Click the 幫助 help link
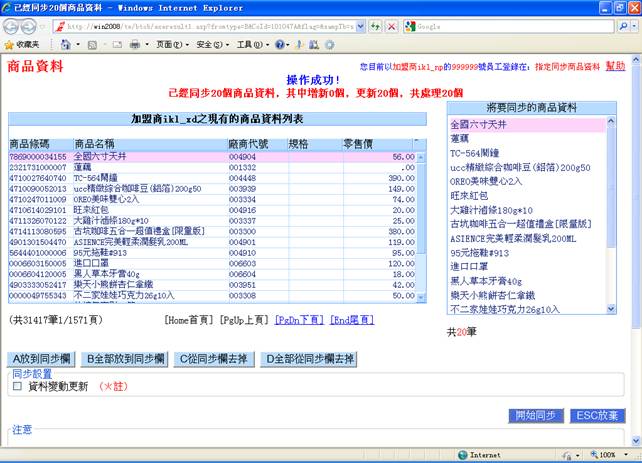642x463 pixels. pyautogui.click(x=615, y=65)
